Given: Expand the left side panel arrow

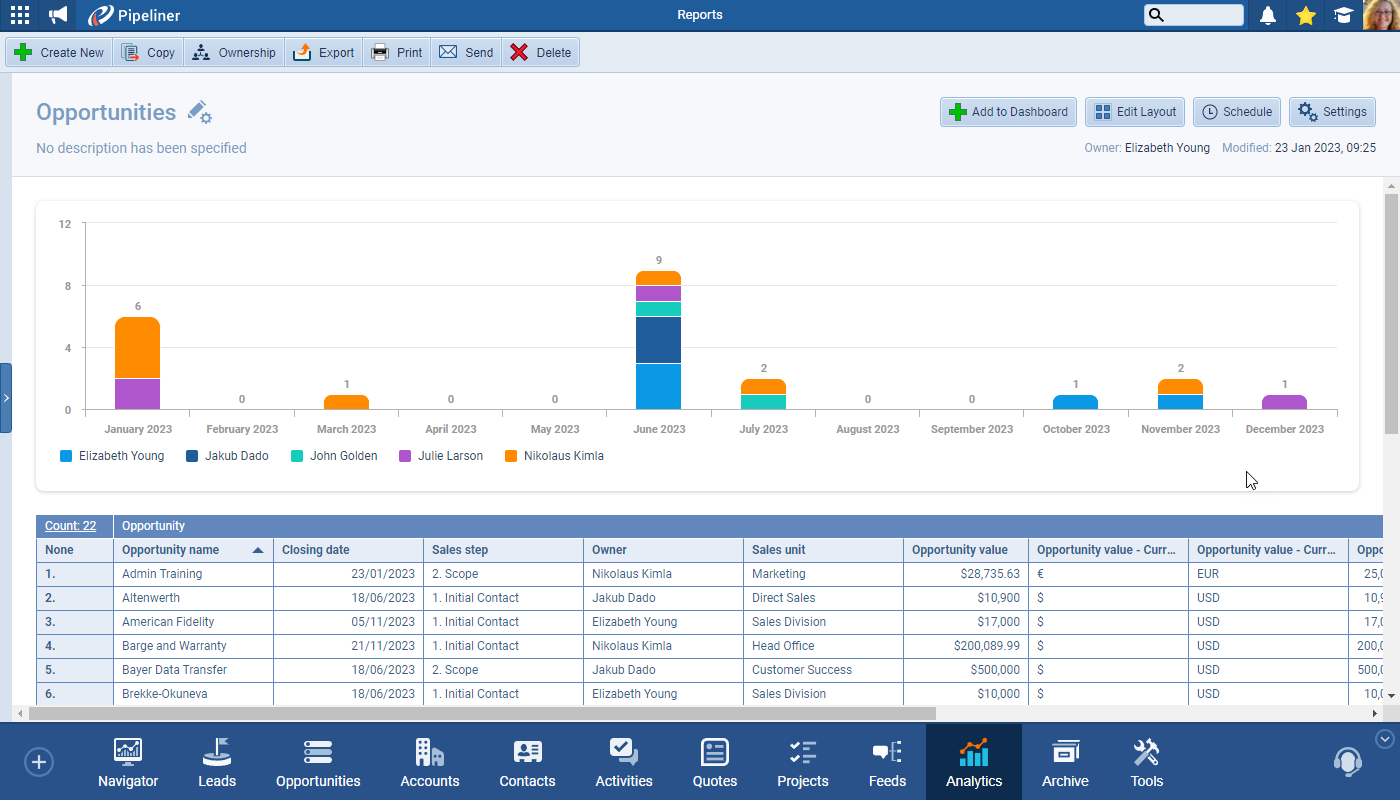Looking at the screenshot, I should (6, 398).
